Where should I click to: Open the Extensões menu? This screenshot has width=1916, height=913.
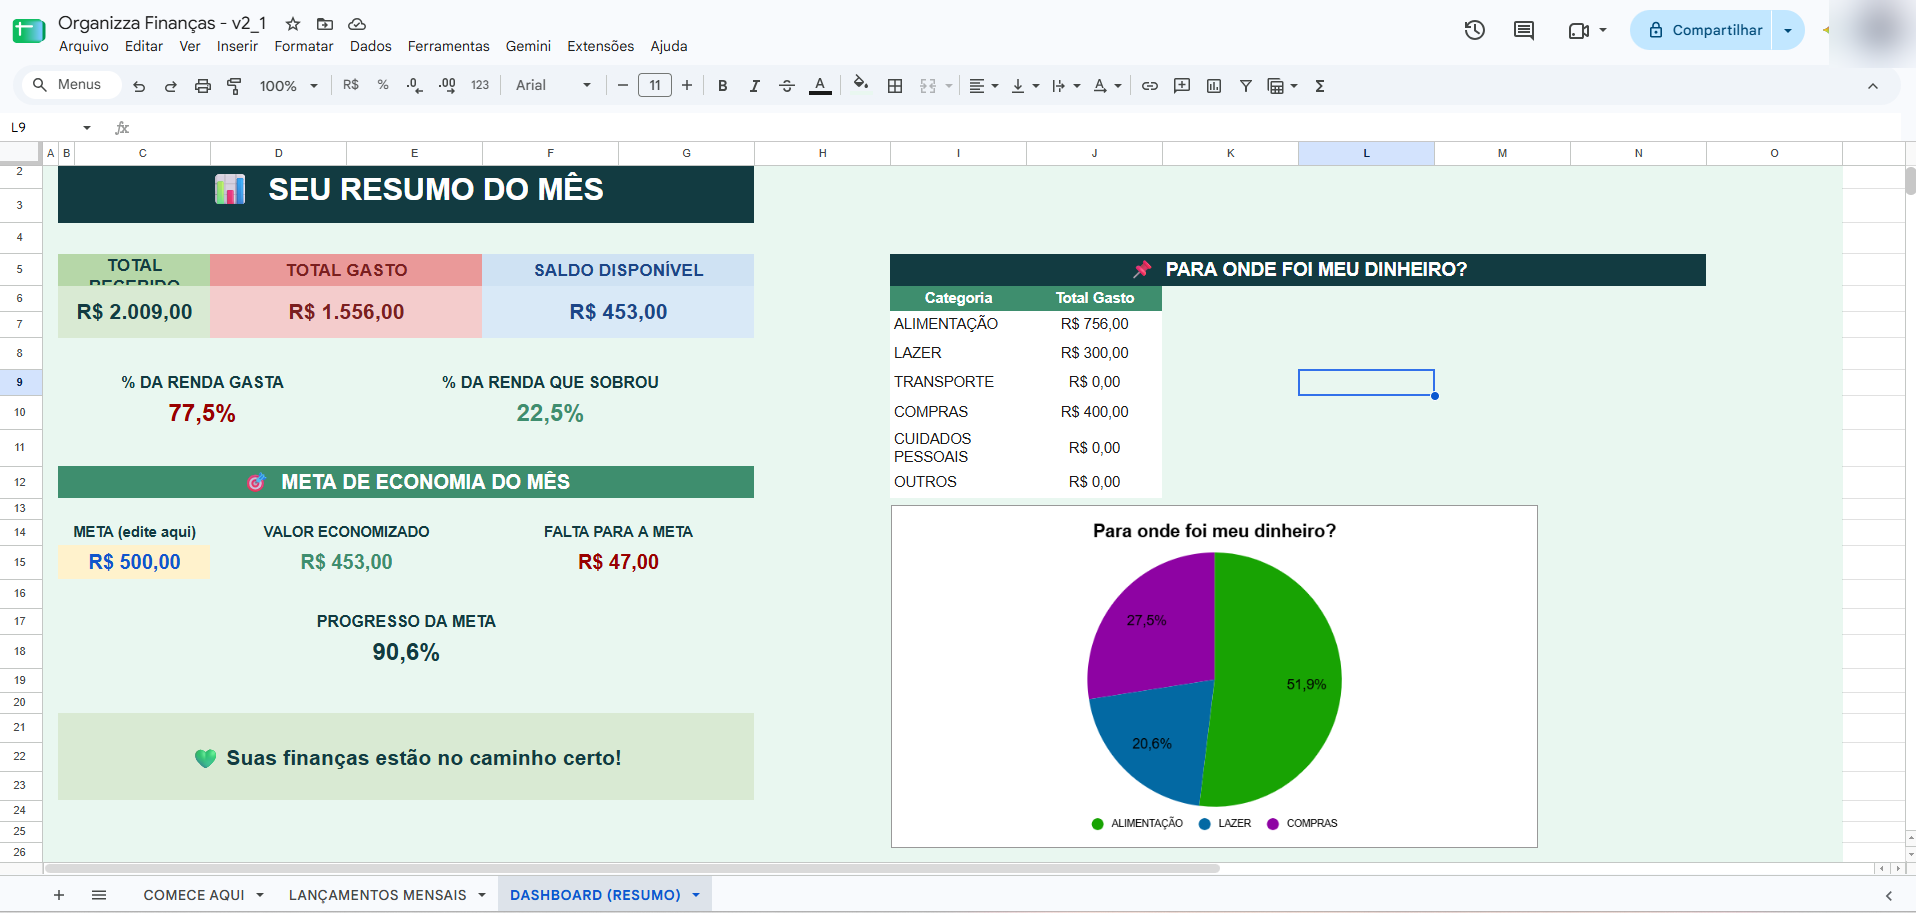coord(601,46)
